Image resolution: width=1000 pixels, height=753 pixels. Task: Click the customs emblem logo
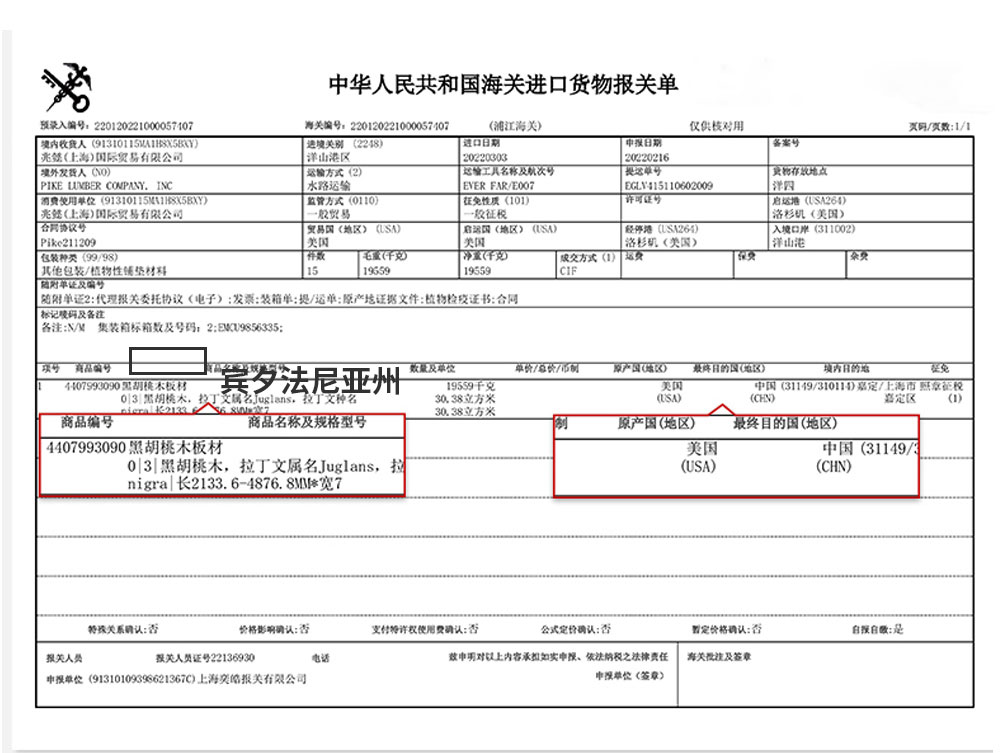[66, 88]
